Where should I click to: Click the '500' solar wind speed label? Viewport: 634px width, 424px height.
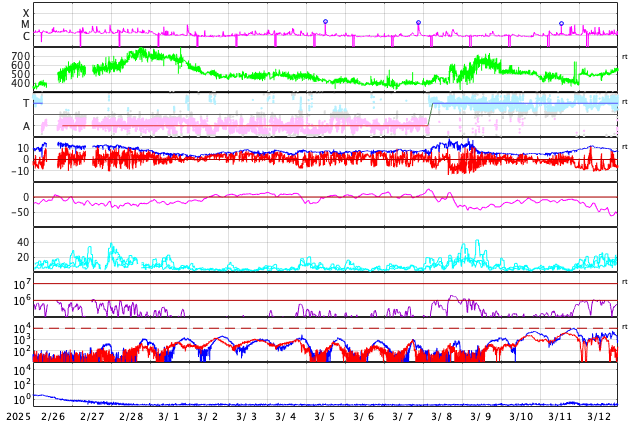tap(21, 74)
